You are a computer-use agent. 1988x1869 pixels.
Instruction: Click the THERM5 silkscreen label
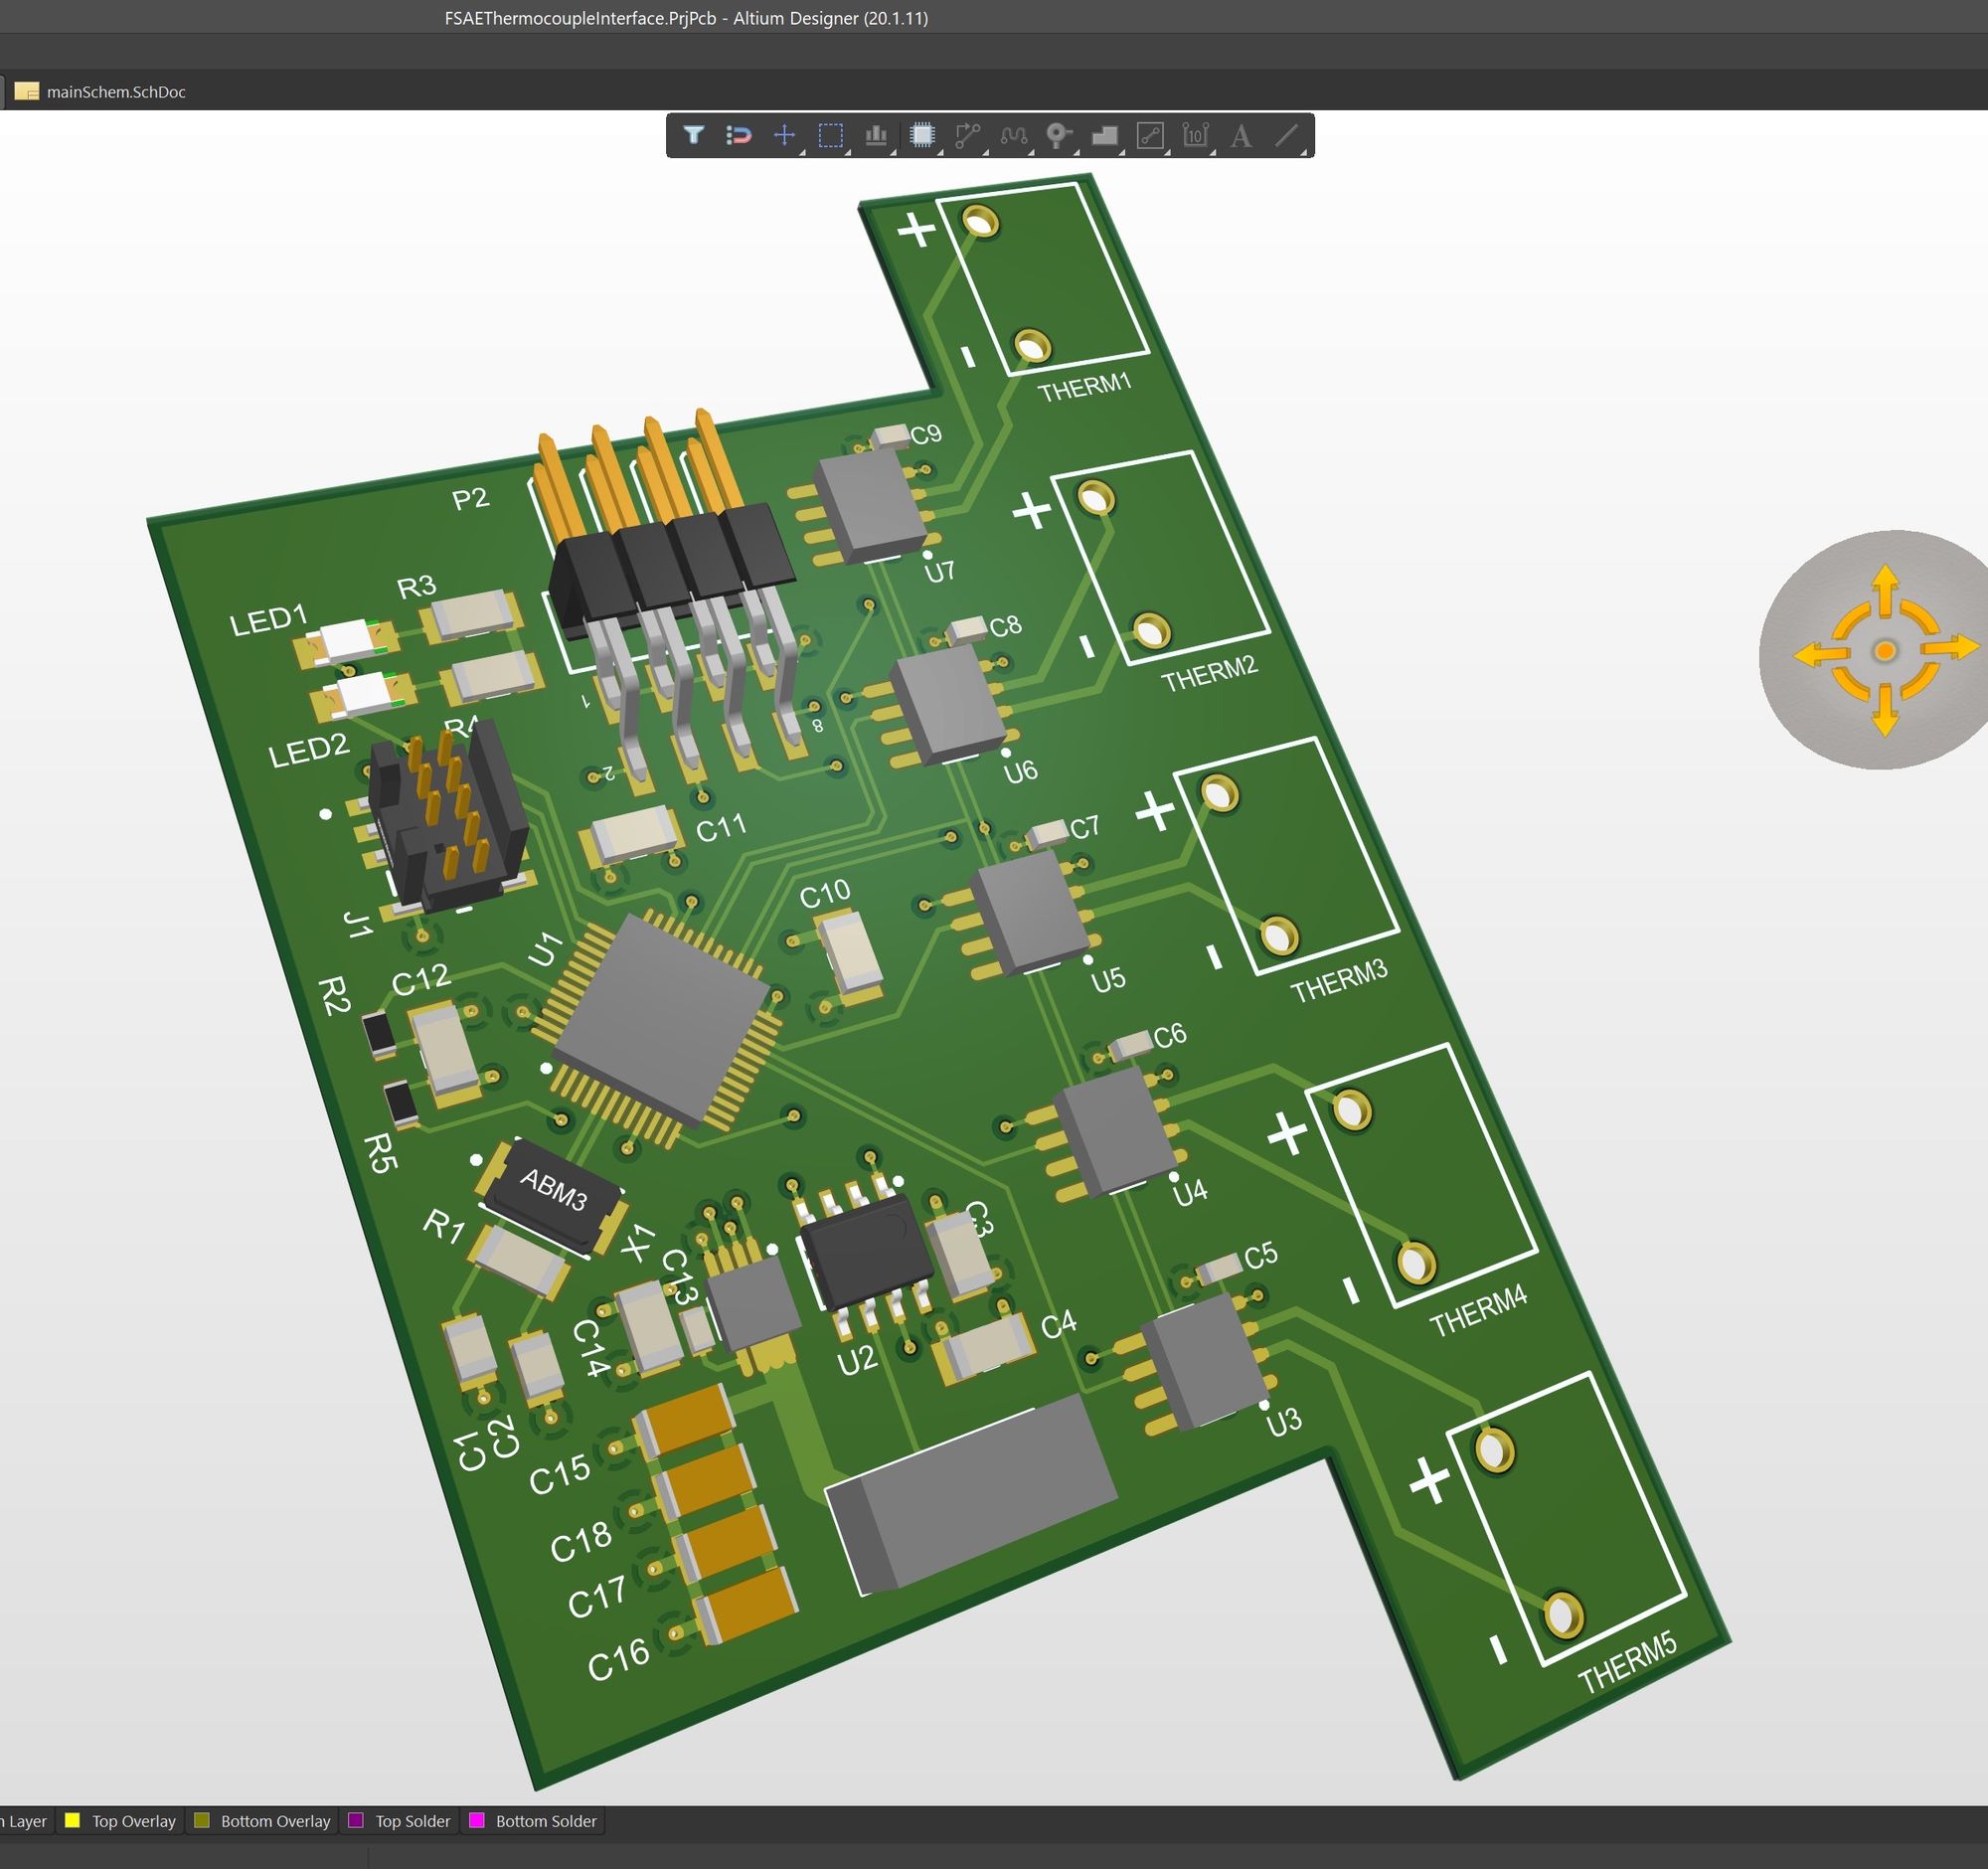pyautogui.click(x=1627, y=1665)
